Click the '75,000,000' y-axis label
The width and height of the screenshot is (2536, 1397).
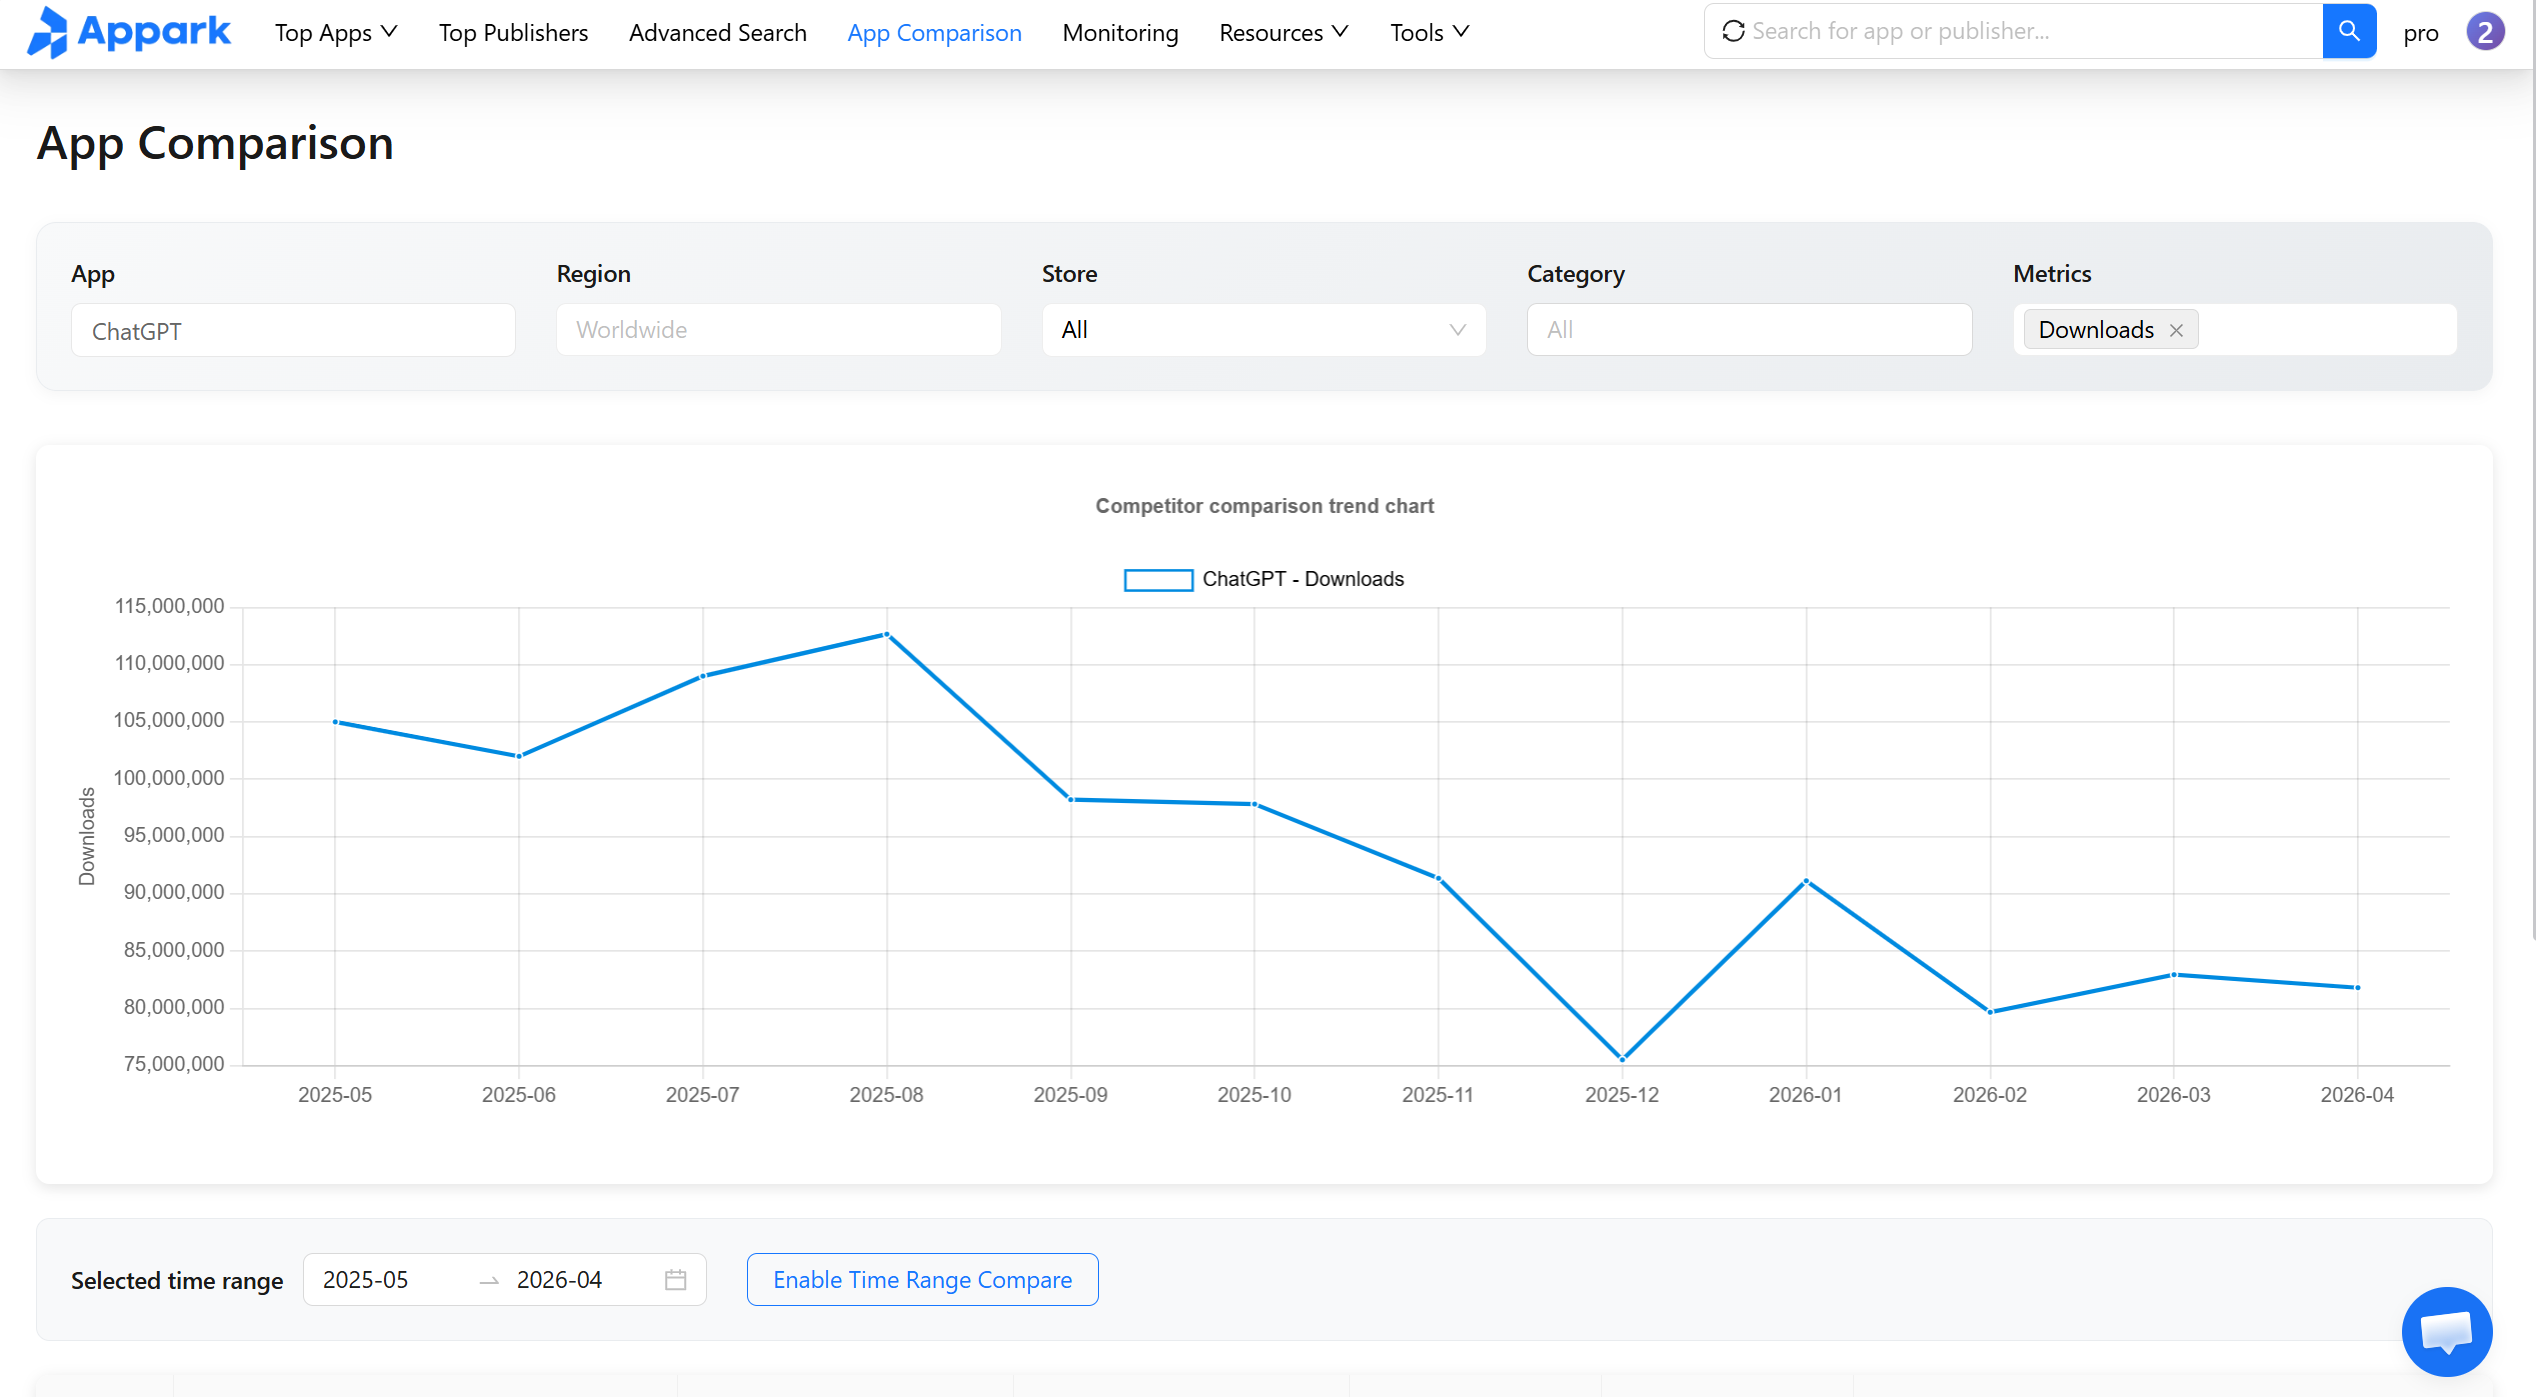174,1064
